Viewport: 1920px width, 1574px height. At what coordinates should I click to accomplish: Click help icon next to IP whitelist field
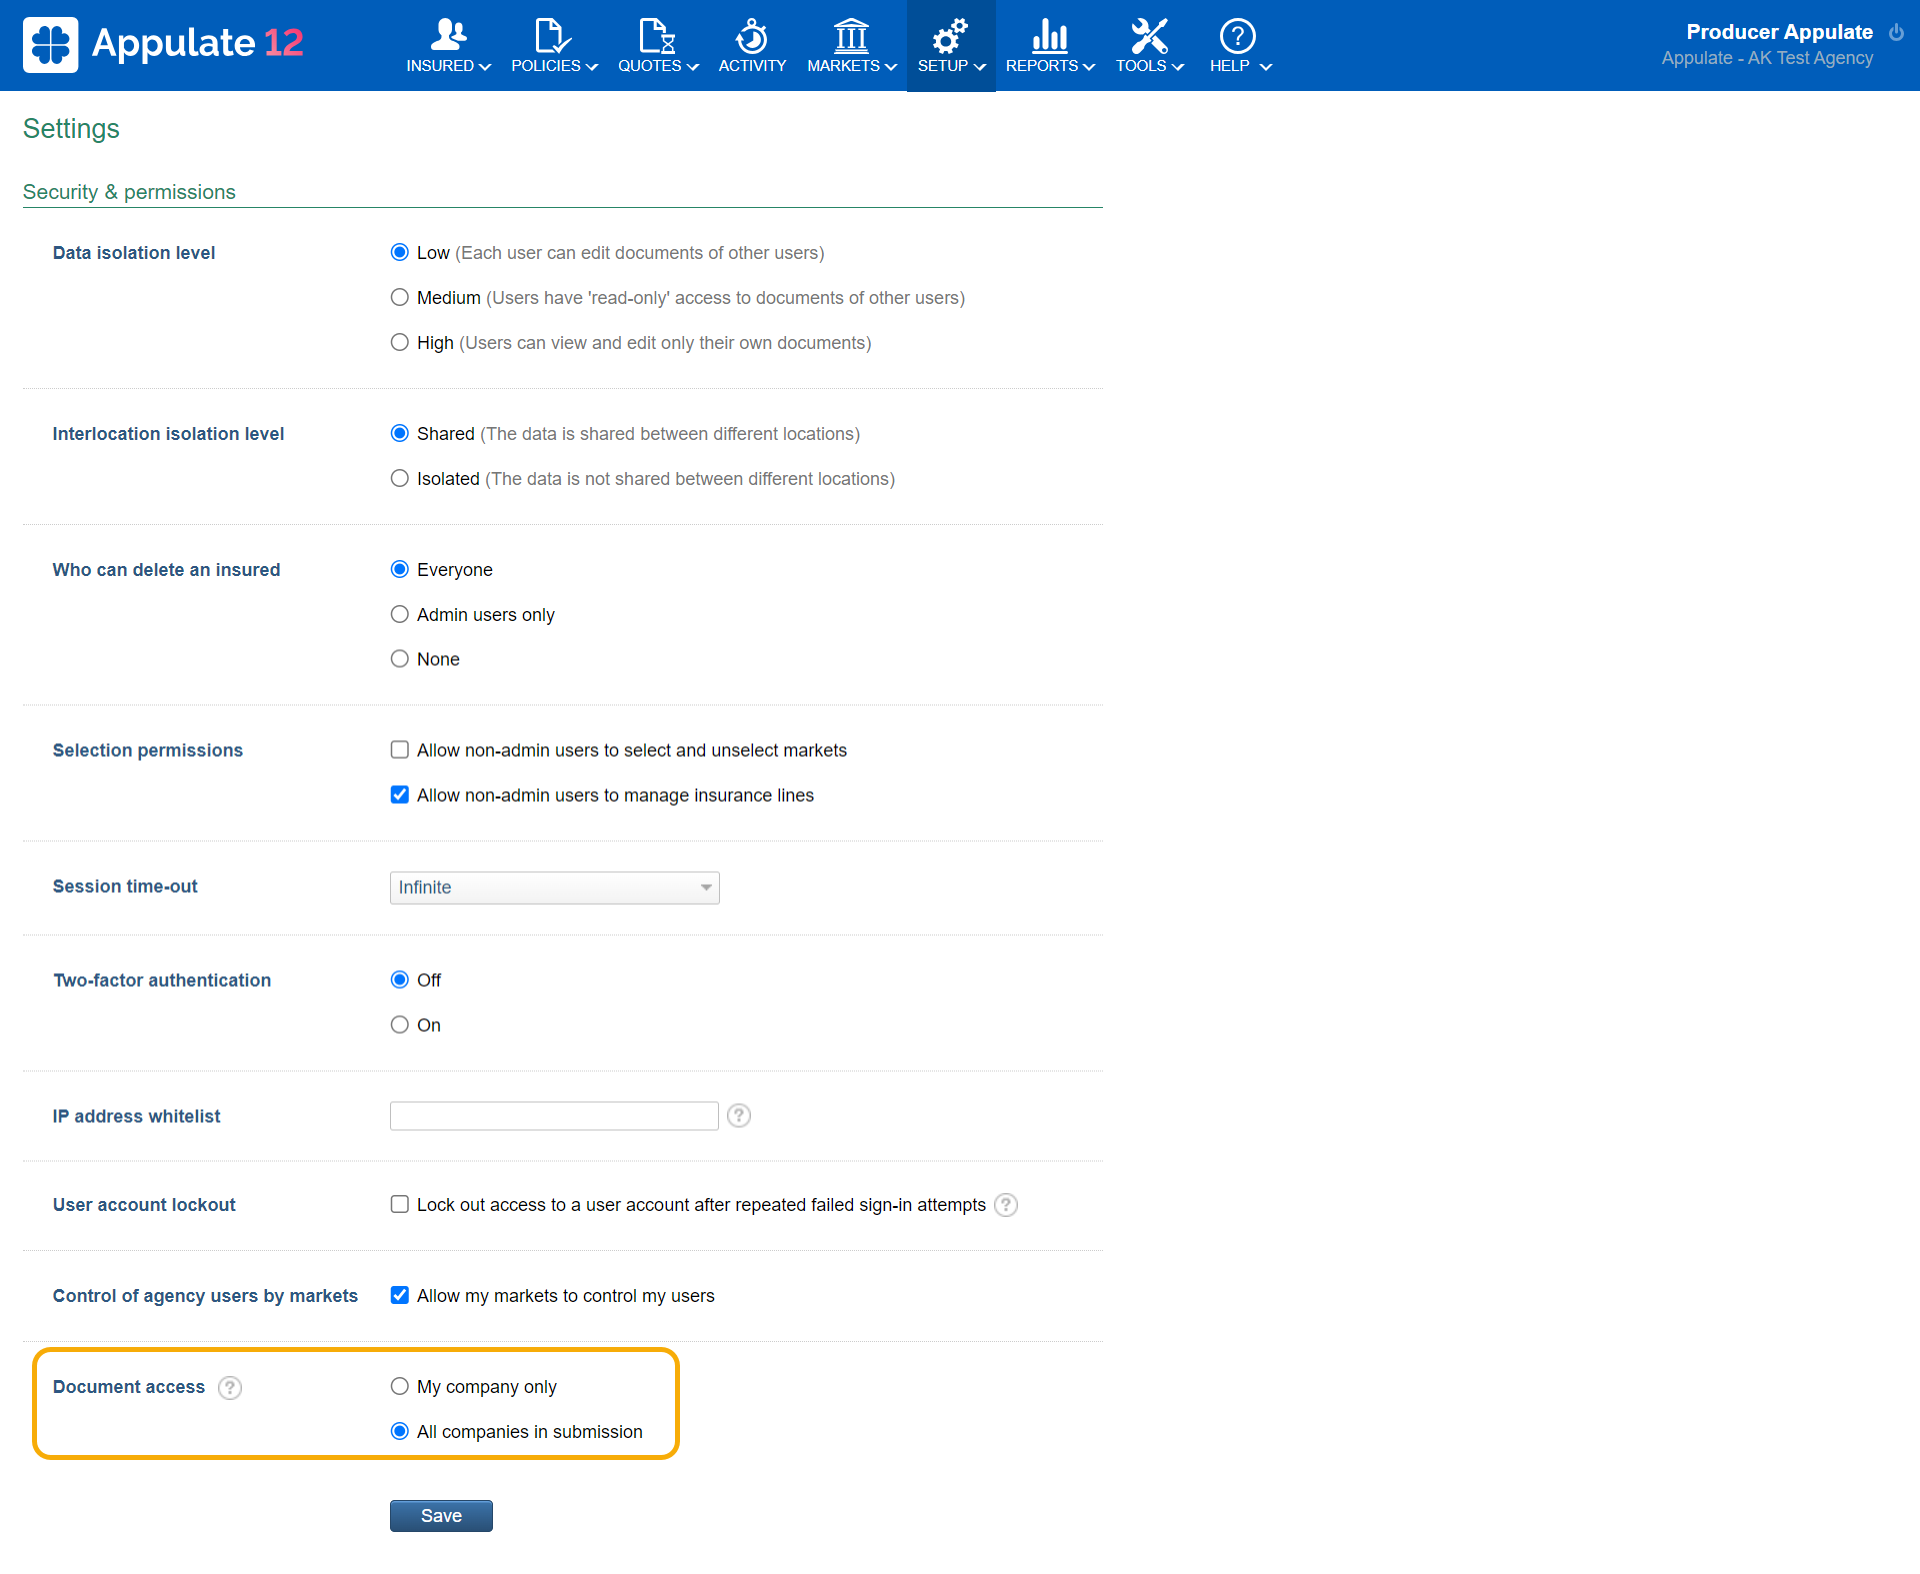[739, 1116]
